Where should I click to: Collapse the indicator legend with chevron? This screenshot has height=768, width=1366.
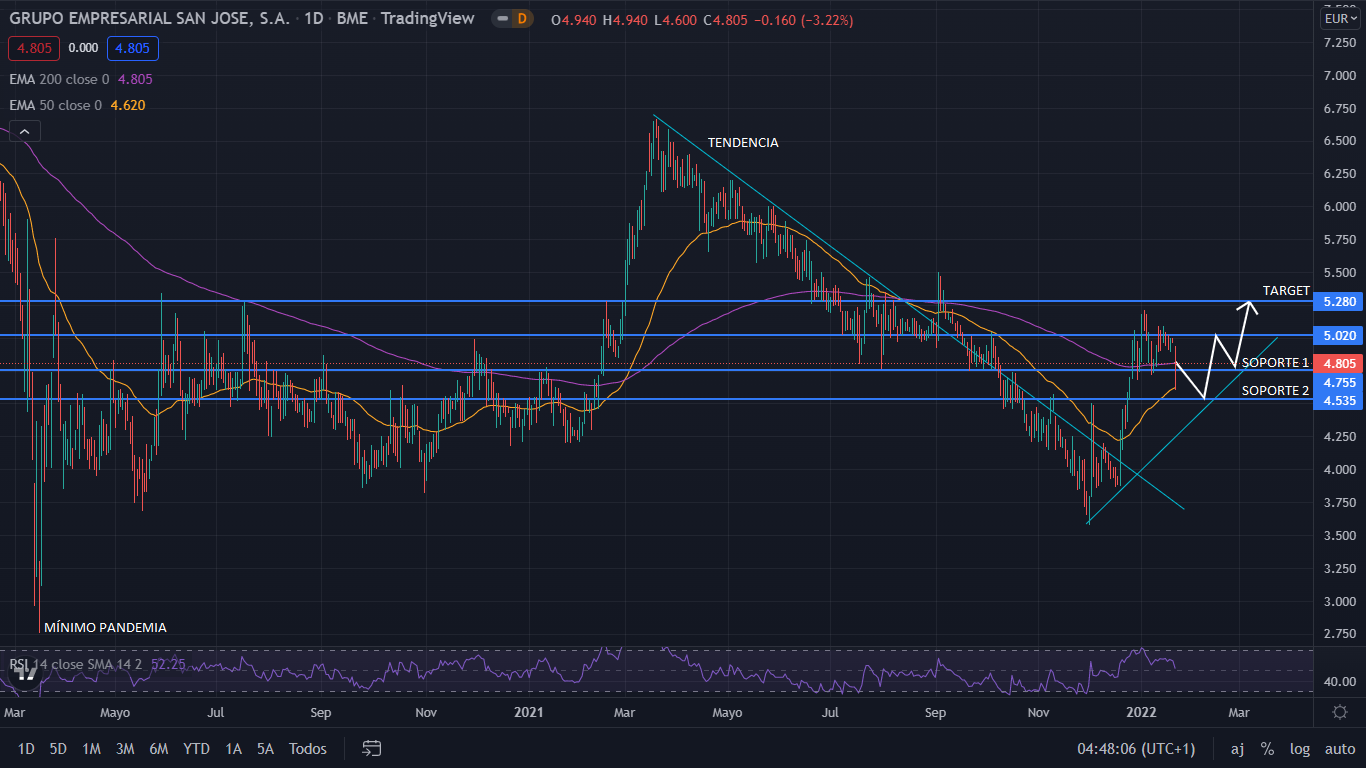click(25, 131)
